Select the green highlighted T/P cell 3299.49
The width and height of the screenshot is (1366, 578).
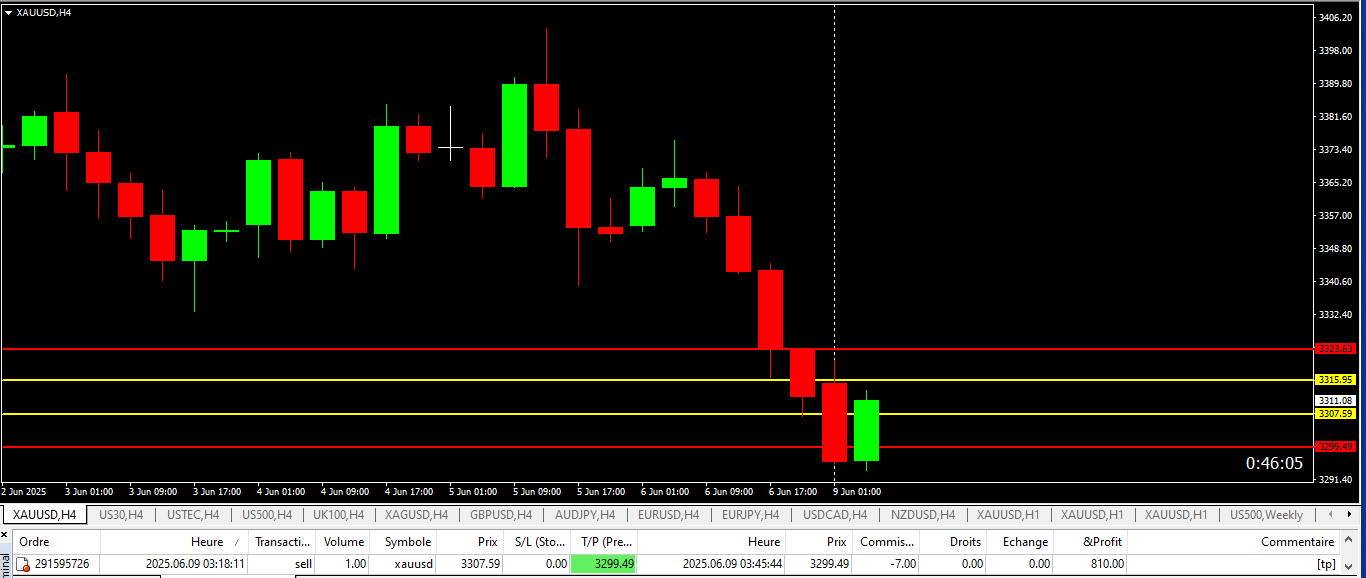603,564
